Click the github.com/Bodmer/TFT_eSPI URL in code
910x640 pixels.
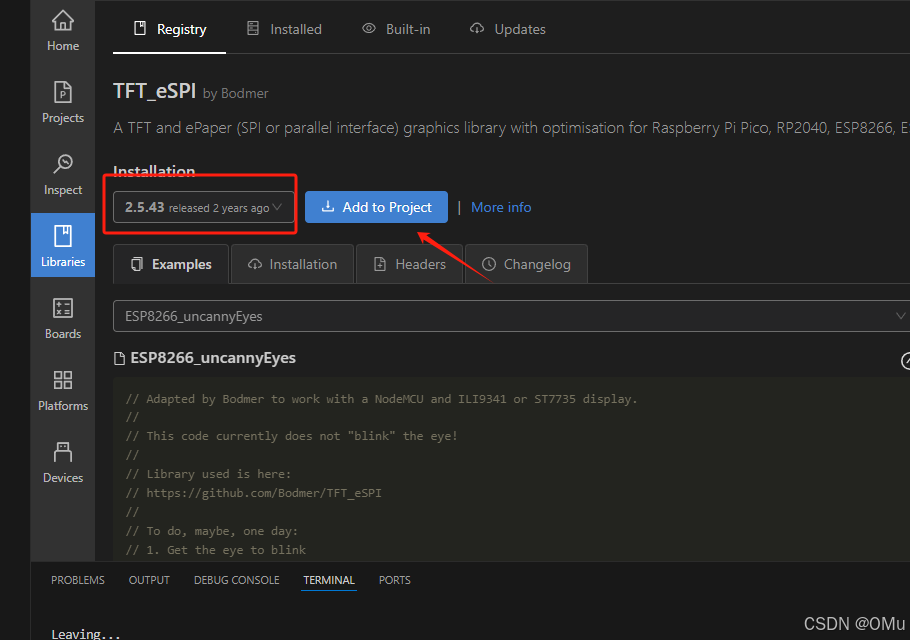[264, 493]
